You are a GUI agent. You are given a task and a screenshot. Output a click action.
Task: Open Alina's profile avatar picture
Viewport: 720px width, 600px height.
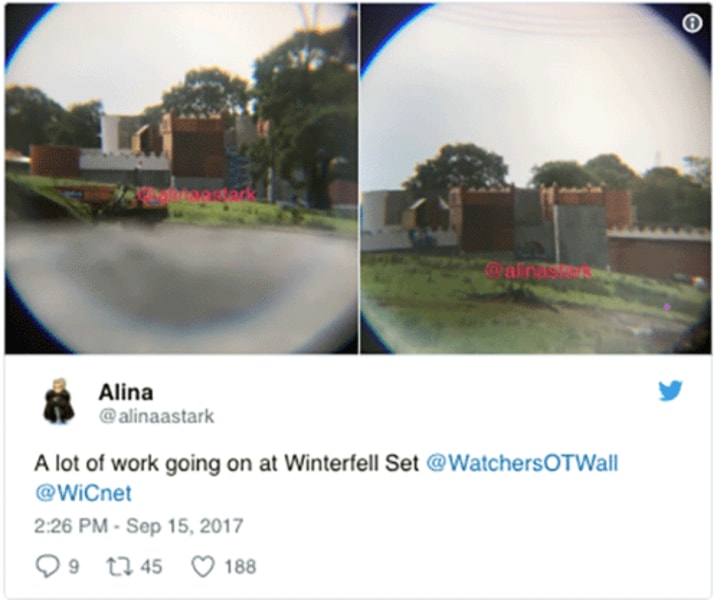(x=59, y=402)
